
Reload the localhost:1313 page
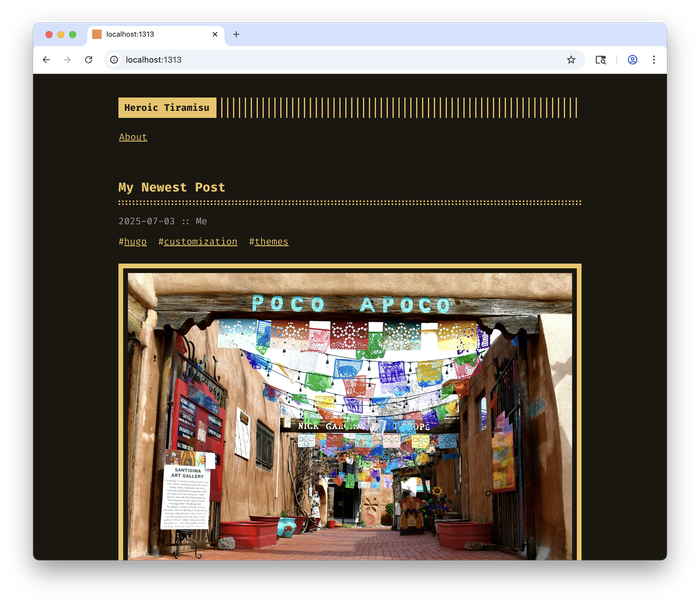coord(88,60)
